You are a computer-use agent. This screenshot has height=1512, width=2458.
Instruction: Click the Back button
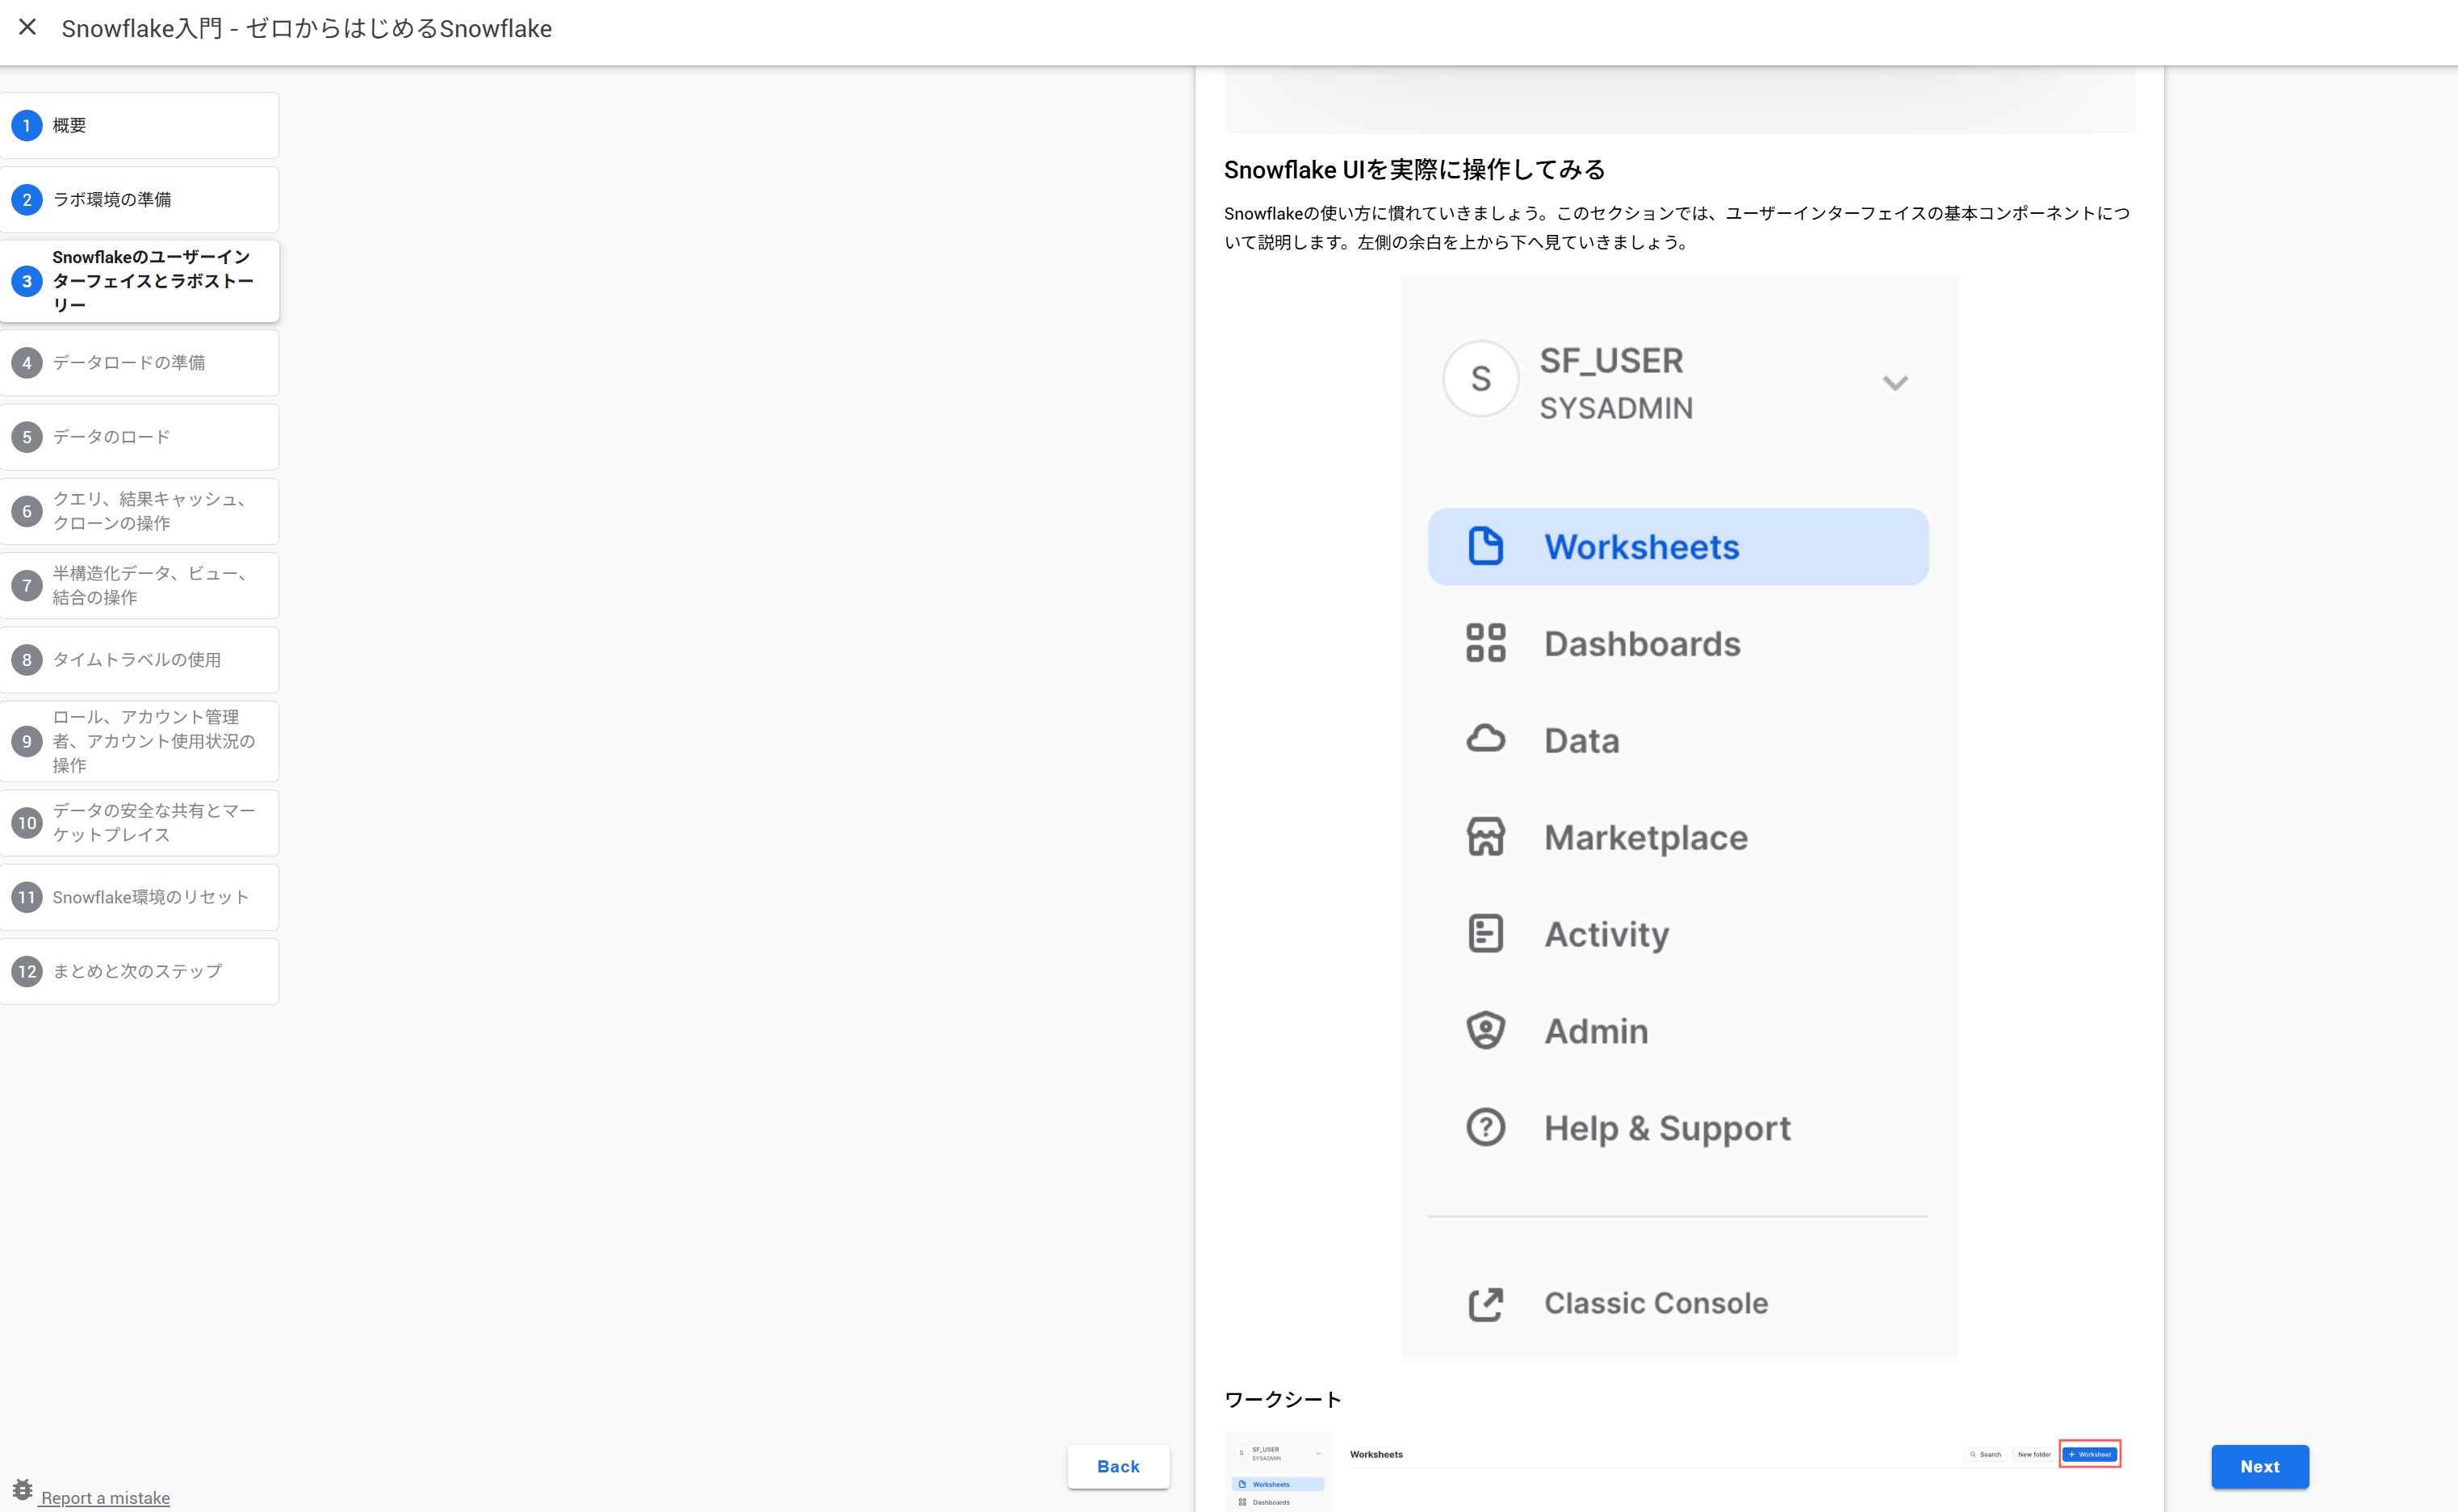coord(1118,1466)
